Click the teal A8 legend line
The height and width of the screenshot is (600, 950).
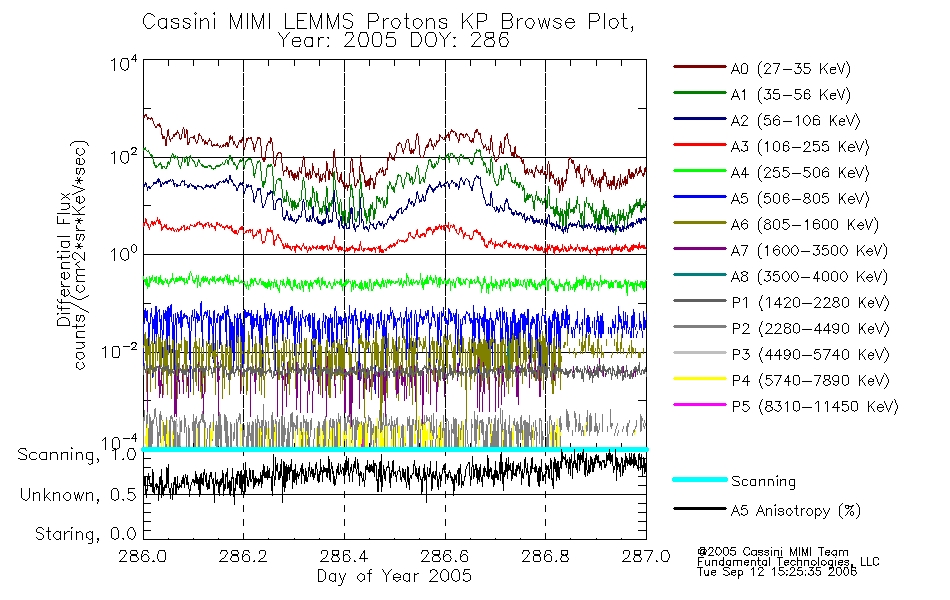click(700, 275)
